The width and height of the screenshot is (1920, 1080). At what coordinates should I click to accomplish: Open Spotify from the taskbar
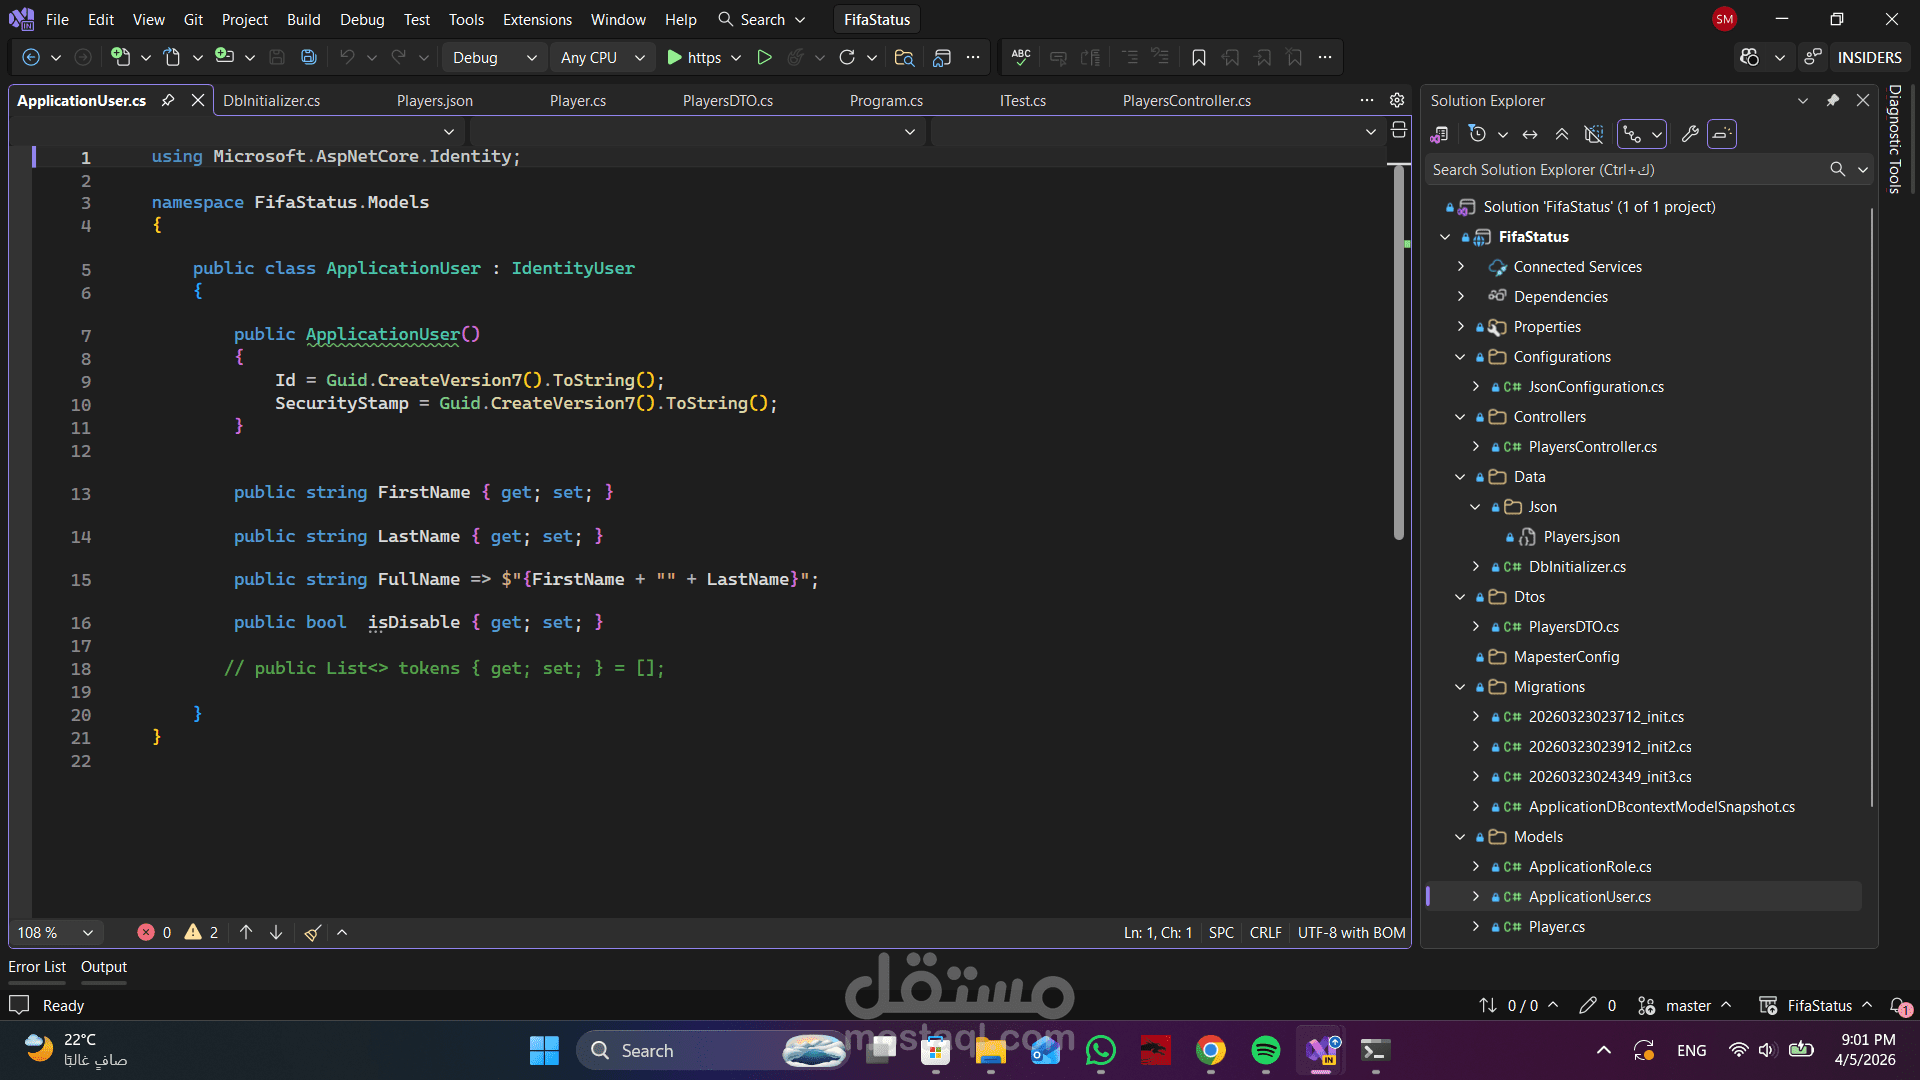tap(1265, 1051)
